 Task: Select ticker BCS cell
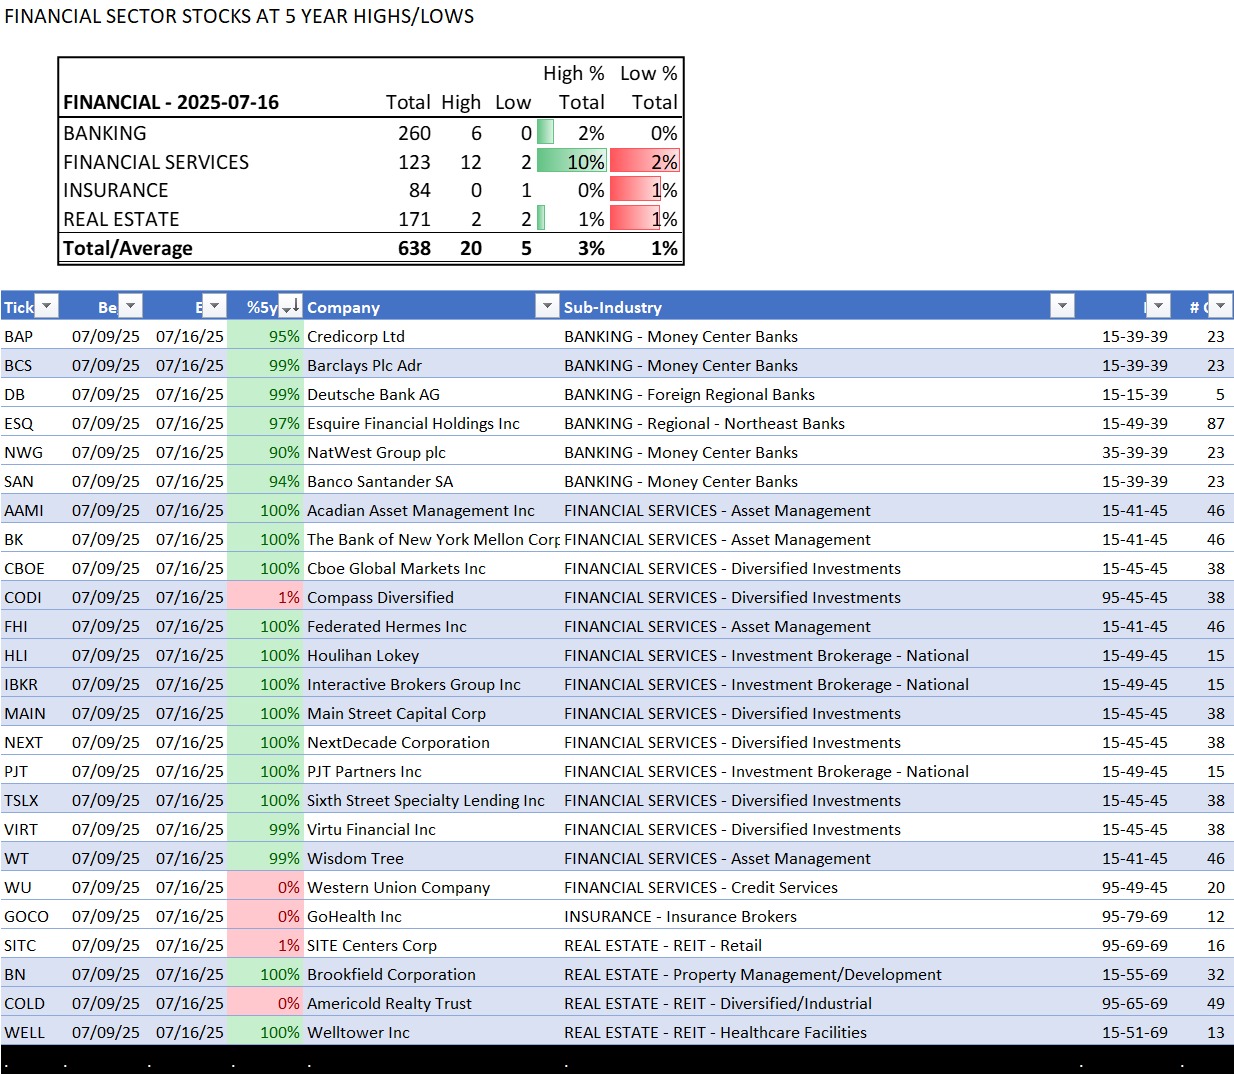click(18, 365)
